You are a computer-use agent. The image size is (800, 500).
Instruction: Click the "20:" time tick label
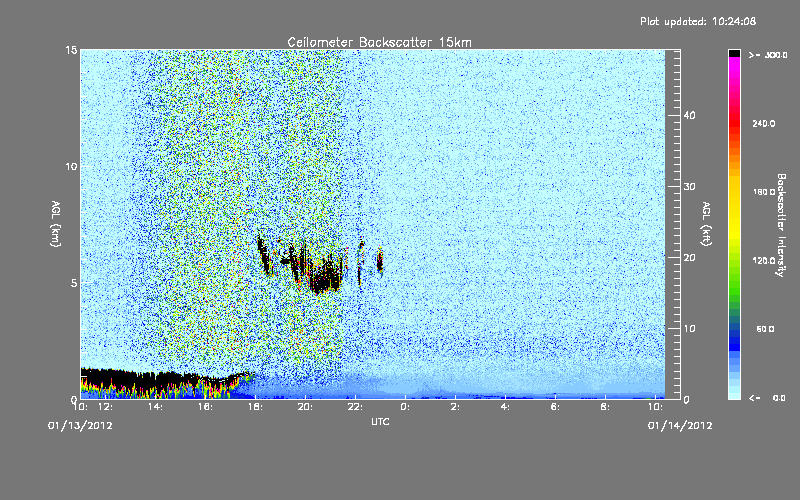305,407
